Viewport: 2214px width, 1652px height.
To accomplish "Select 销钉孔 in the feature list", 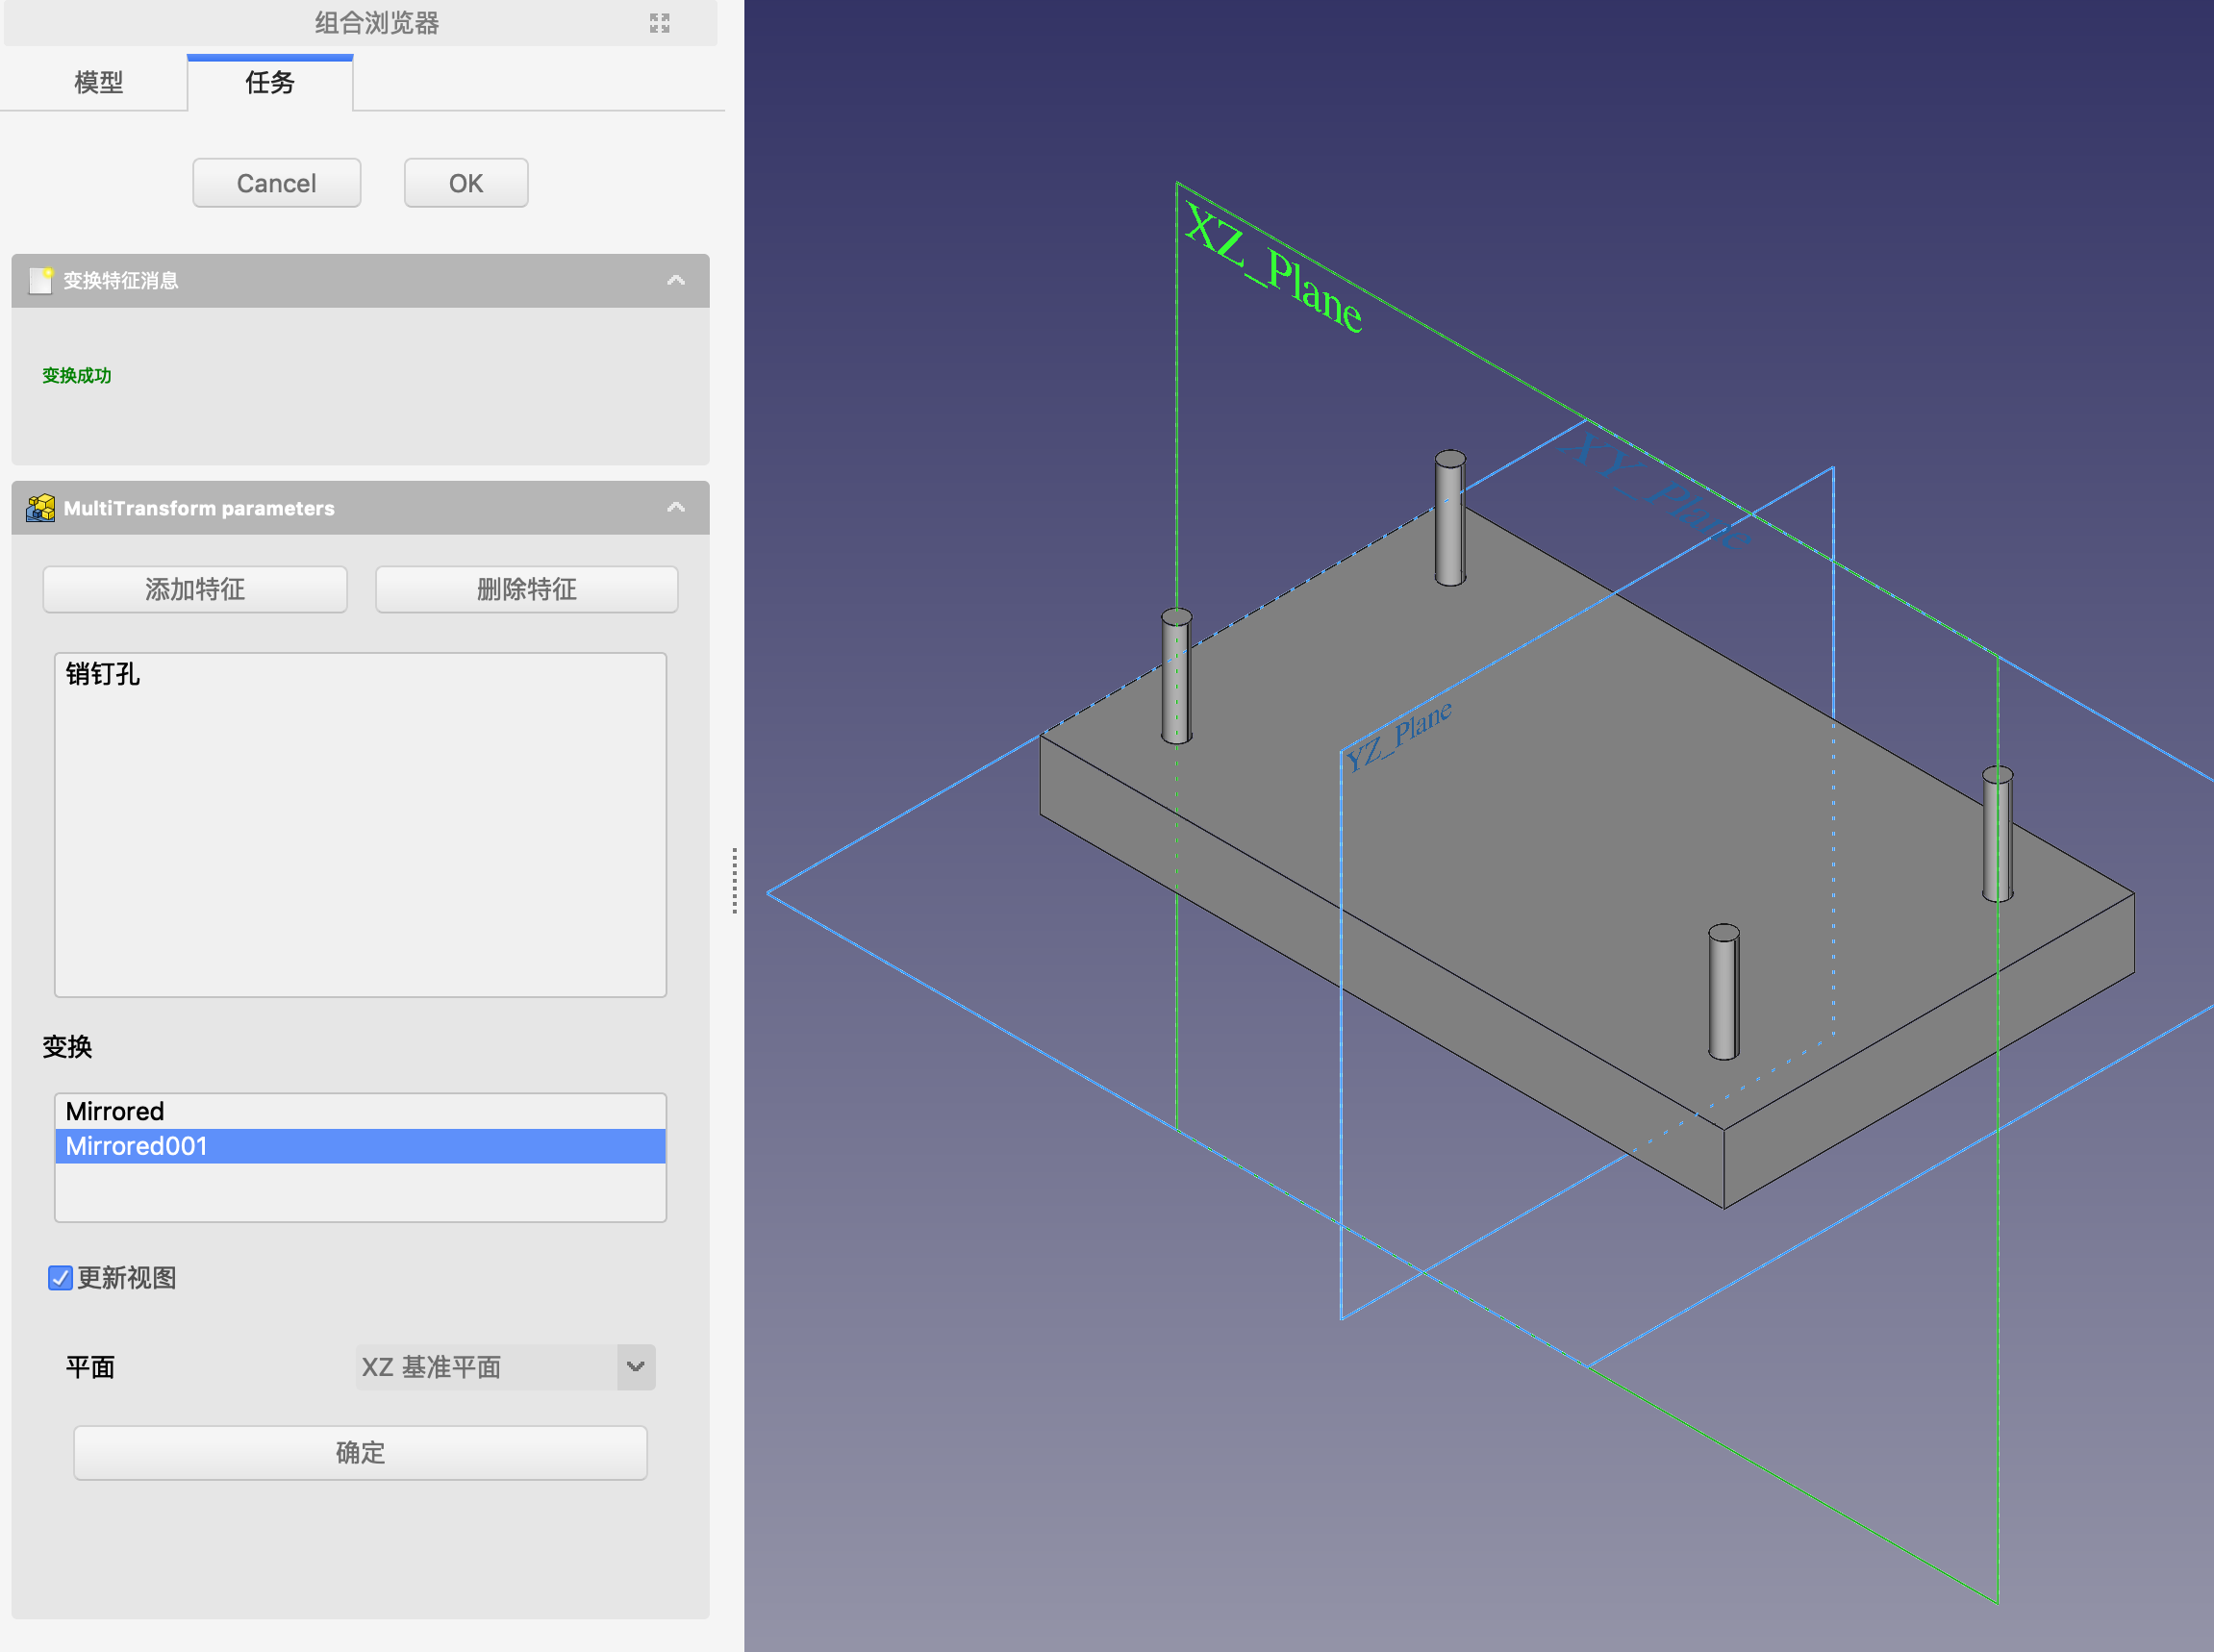I will coord(103,674).
